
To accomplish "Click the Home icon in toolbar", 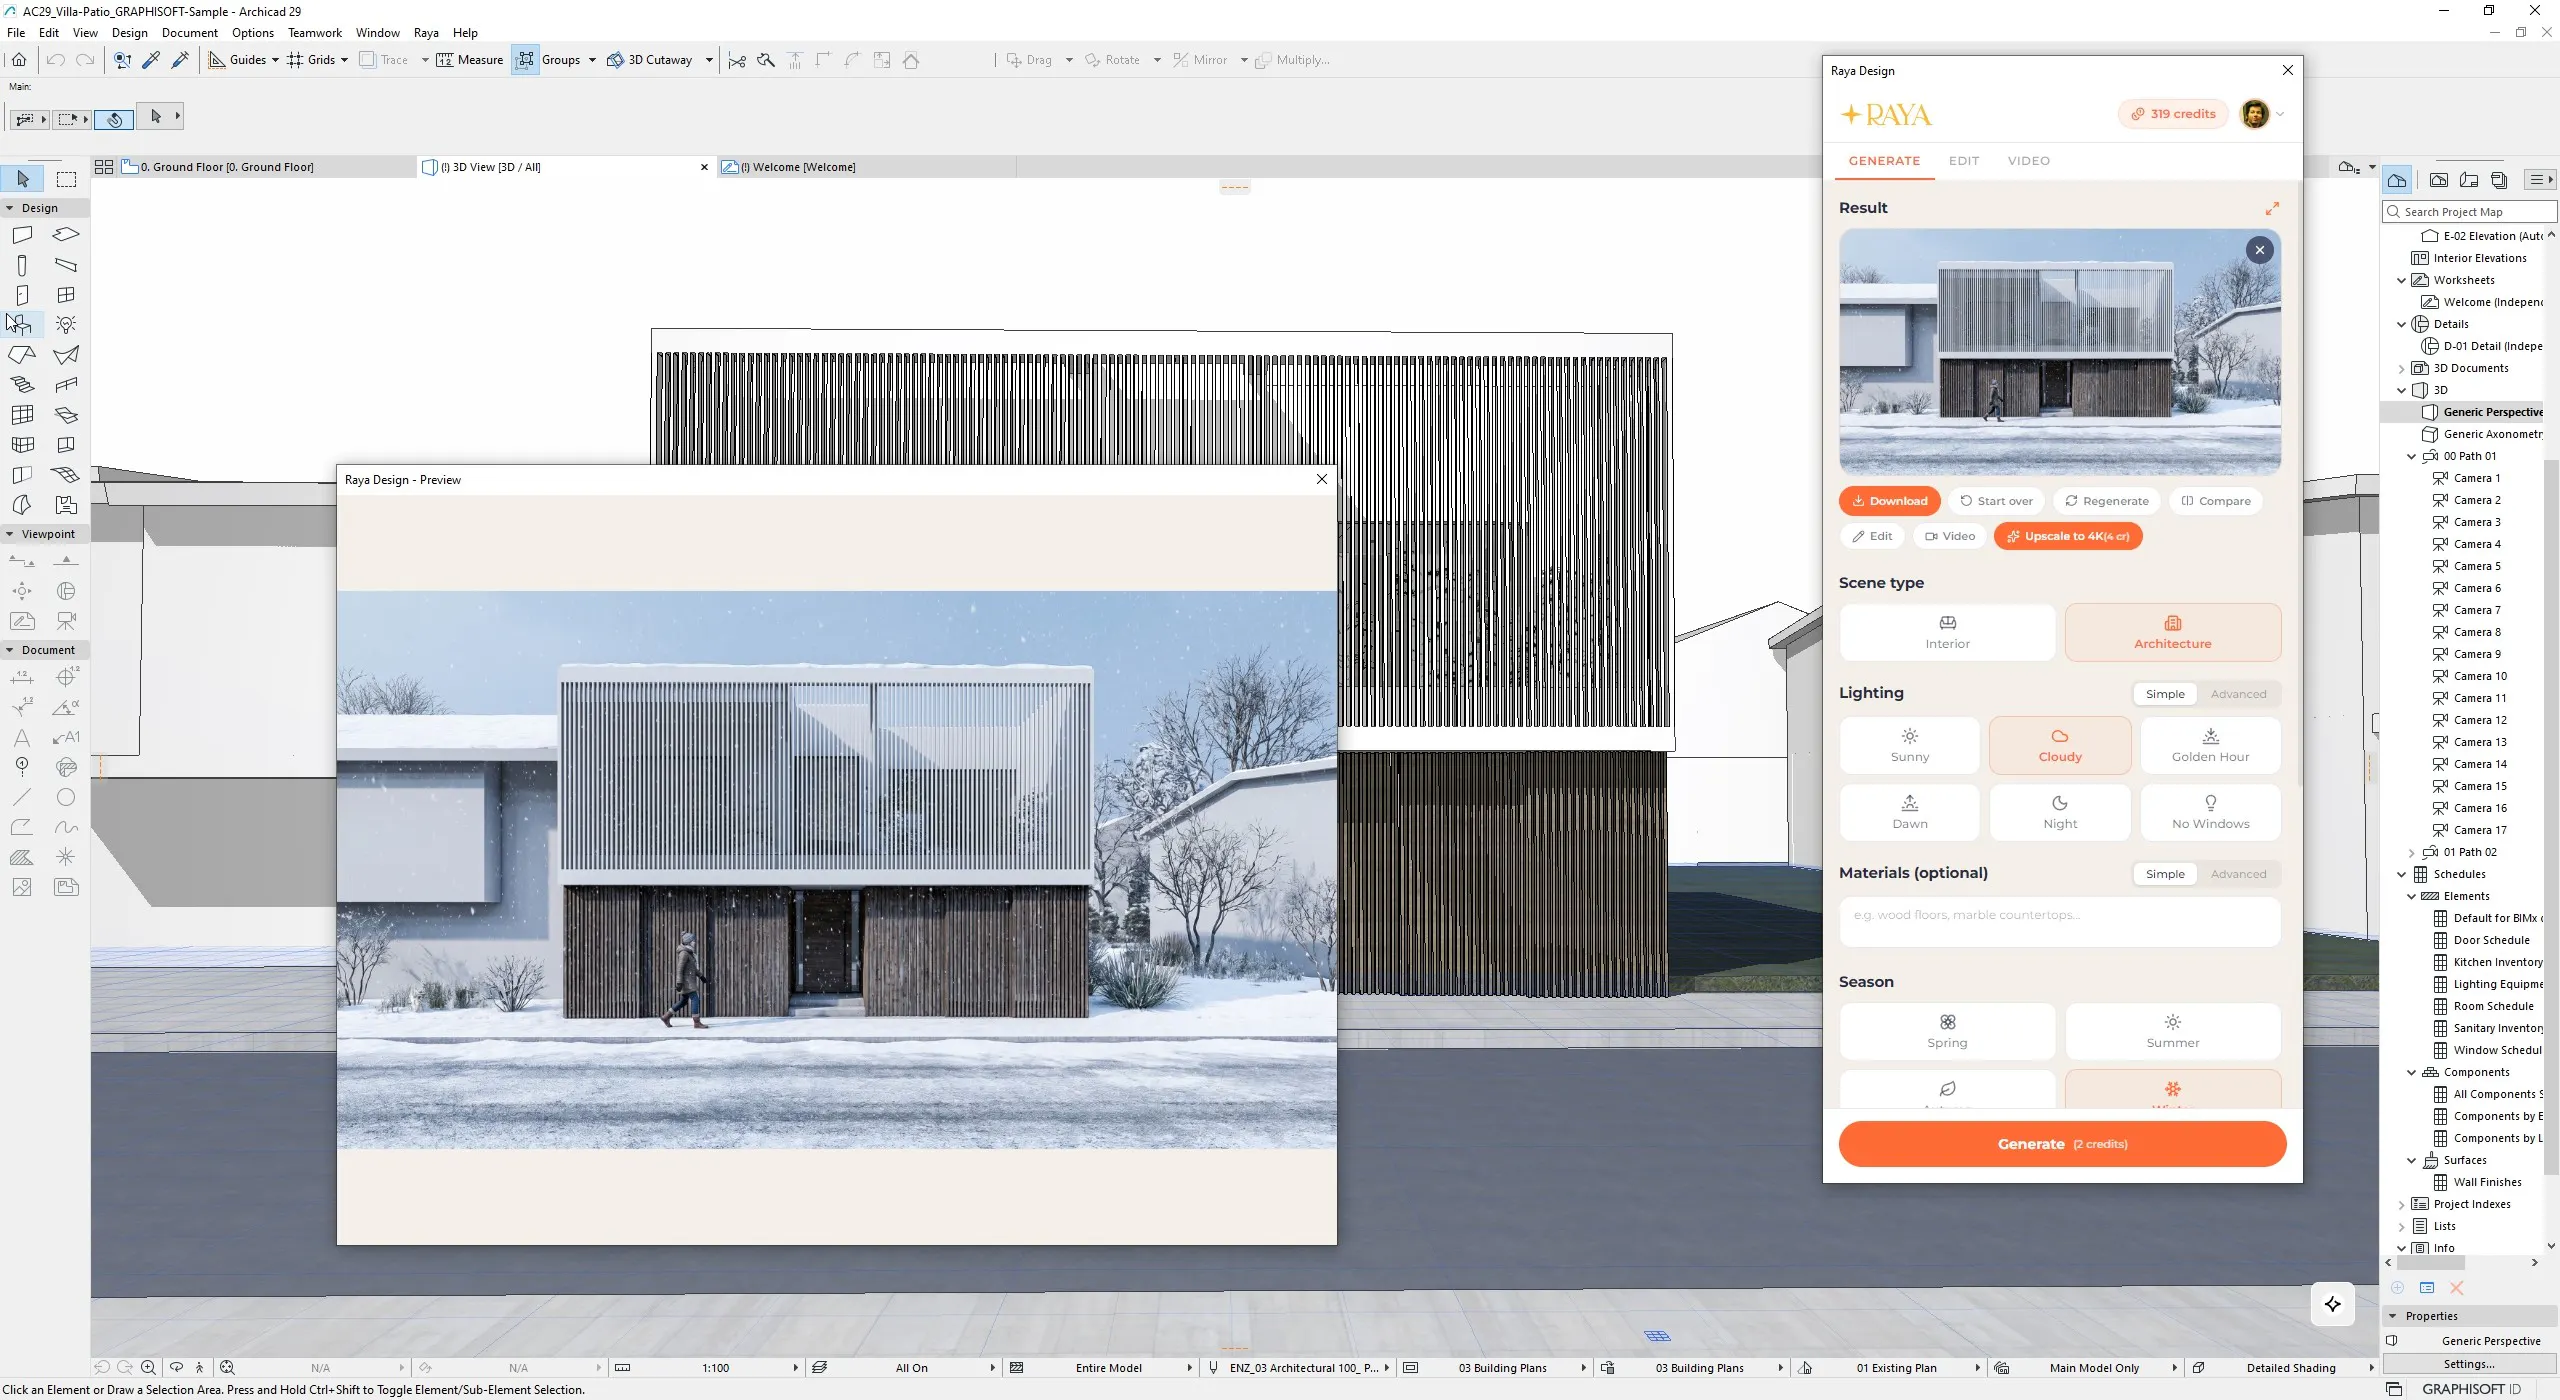I will coord(19,60).
